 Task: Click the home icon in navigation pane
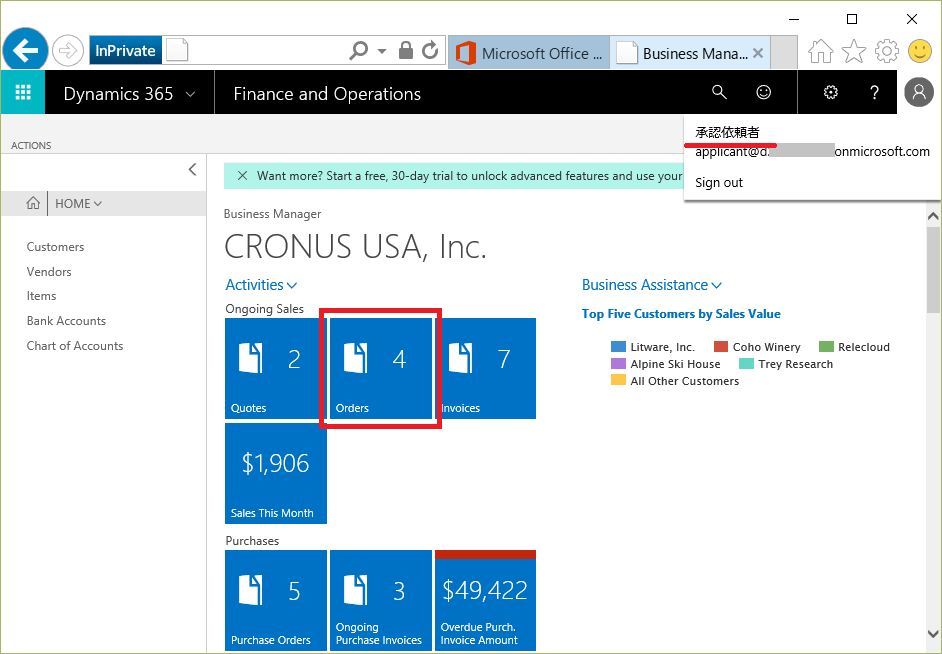[33, 204]
